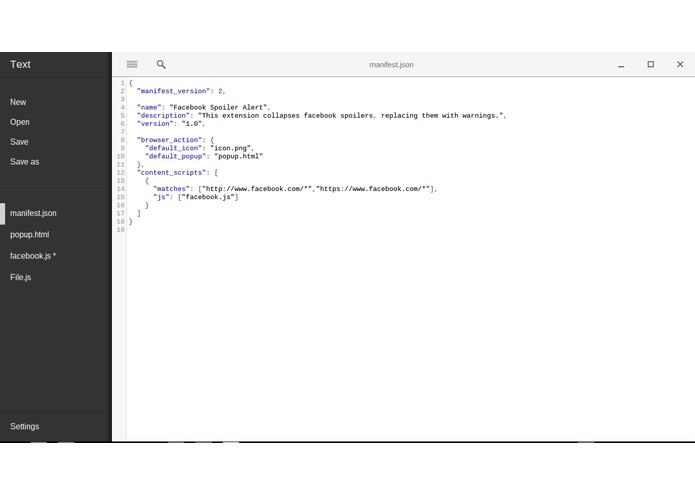Click the closing brace on line 18
This screenshot has width=695, height=494.
[131, 221]
